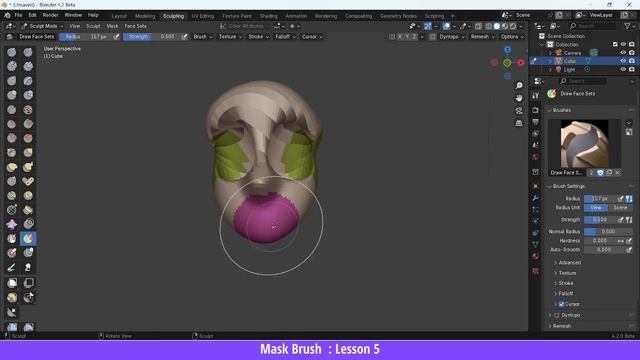The height and width of the screenshot is (360, 640).
Task: Click the hand pan view gizmo
Action: 519,98
